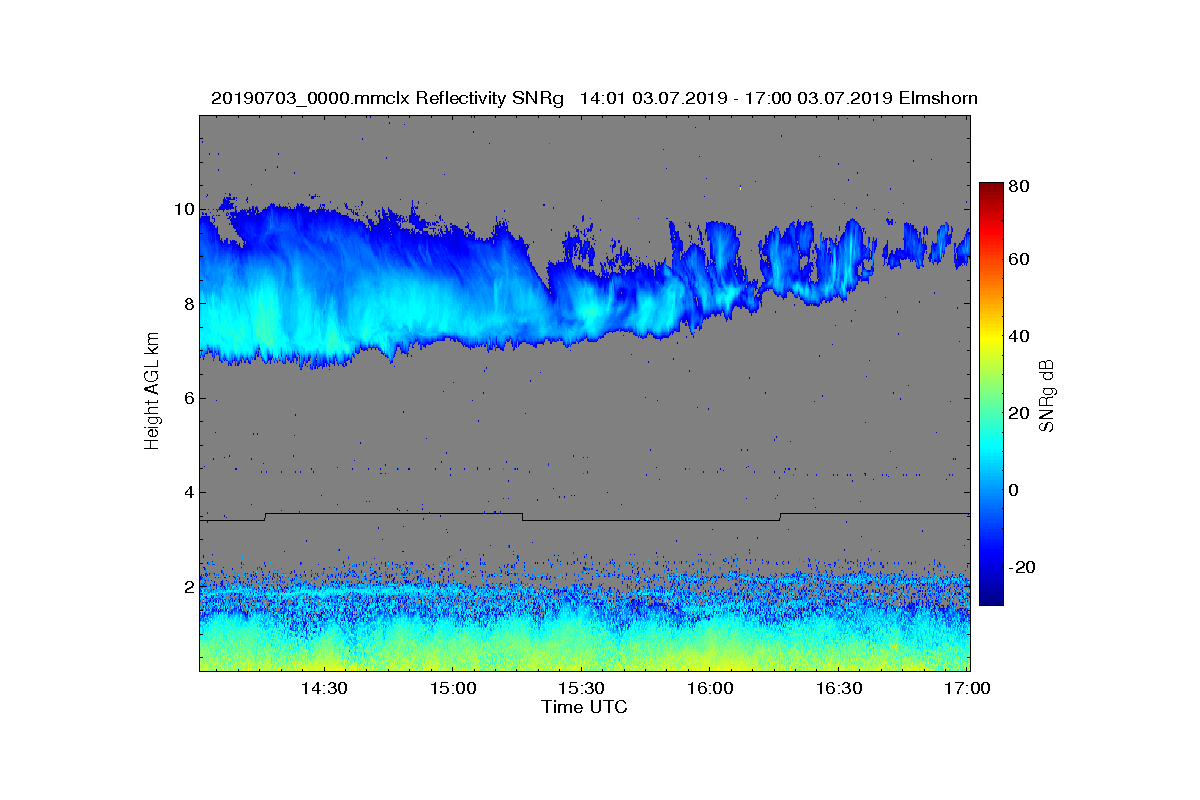Click the dark blue bottom of the colorbar

tap(991, 598)
